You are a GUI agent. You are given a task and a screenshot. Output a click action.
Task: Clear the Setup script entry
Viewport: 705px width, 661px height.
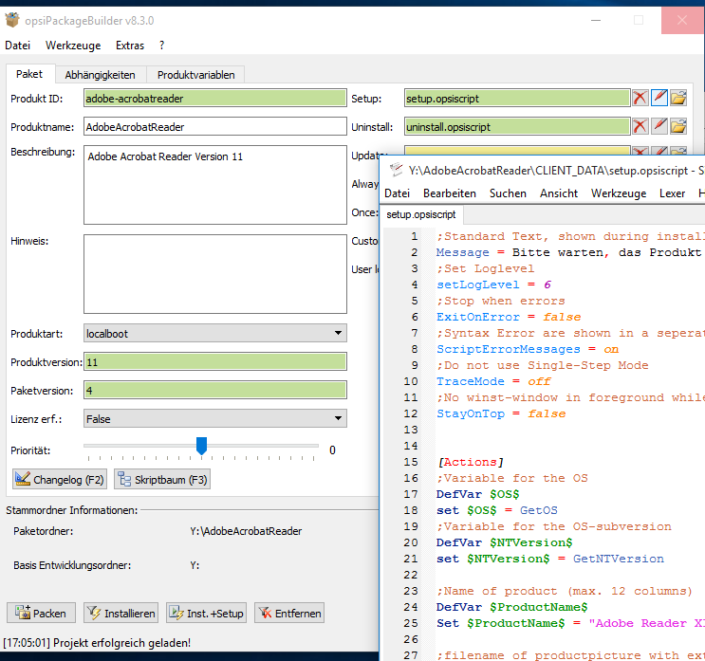[640, 98]
